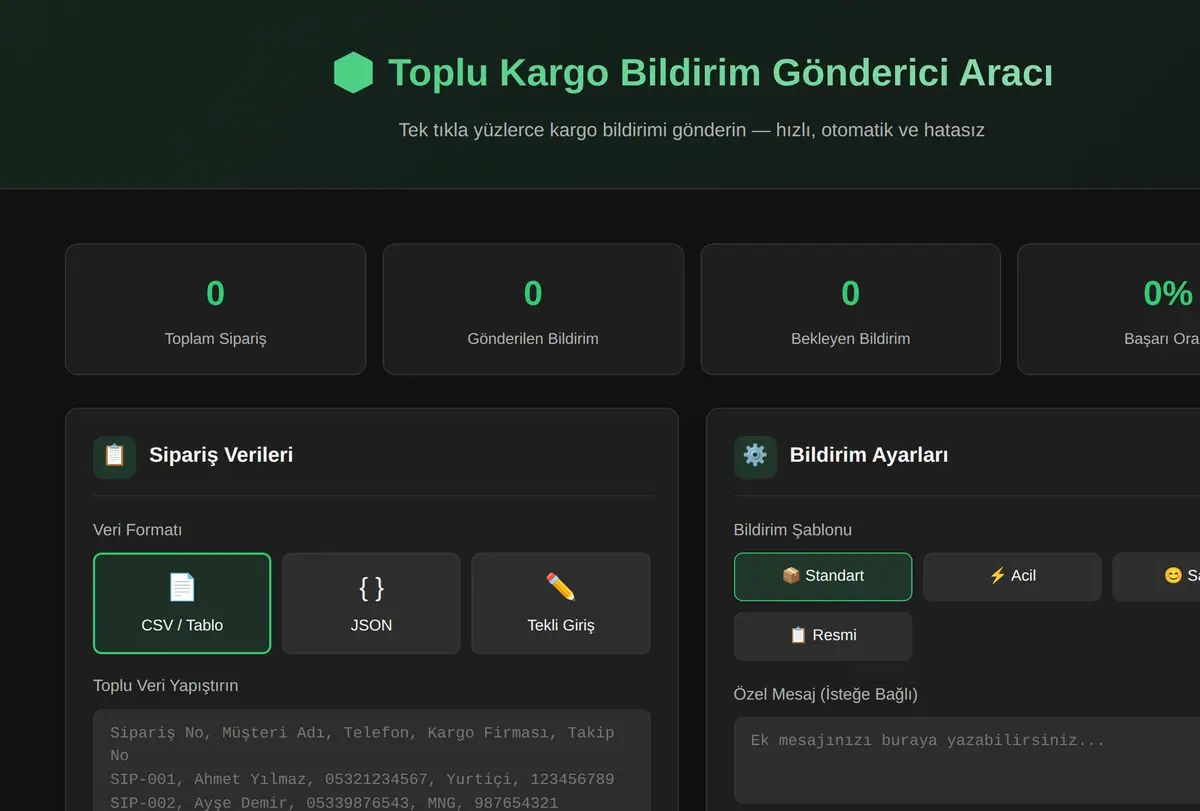1200x811 pixels.
Task: Click the Bildirim Ayarları heading
Action: (x=869, y=455)
